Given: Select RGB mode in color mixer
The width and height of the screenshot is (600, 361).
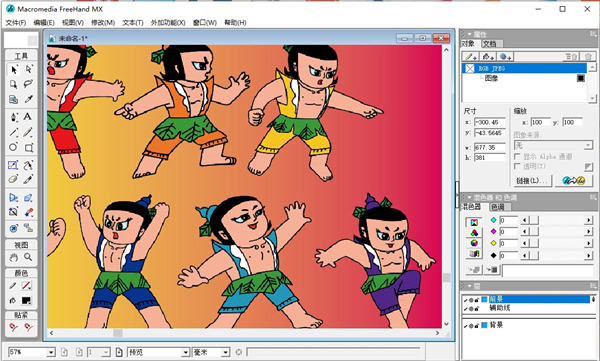Looking at the screenshot, I should tap(474, 233).
